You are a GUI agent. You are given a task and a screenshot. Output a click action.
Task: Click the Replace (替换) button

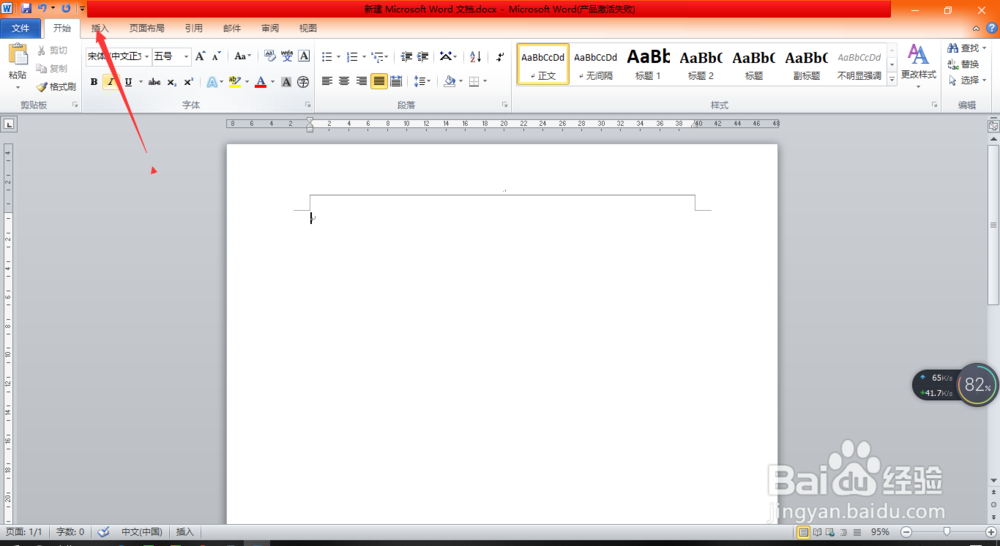point(963,64)
